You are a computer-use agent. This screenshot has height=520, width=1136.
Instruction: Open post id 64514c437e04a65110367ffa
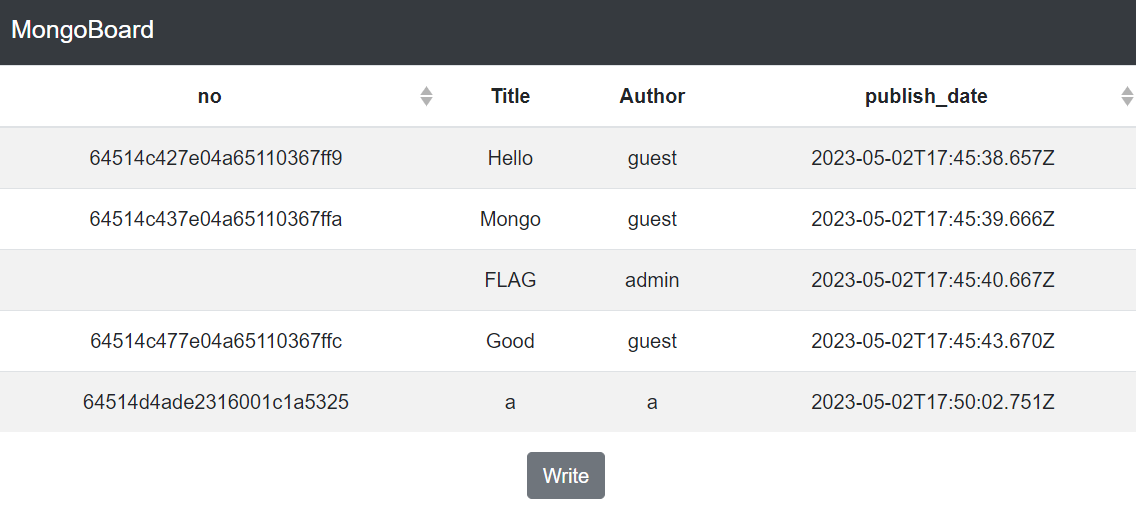coord(216,219)
